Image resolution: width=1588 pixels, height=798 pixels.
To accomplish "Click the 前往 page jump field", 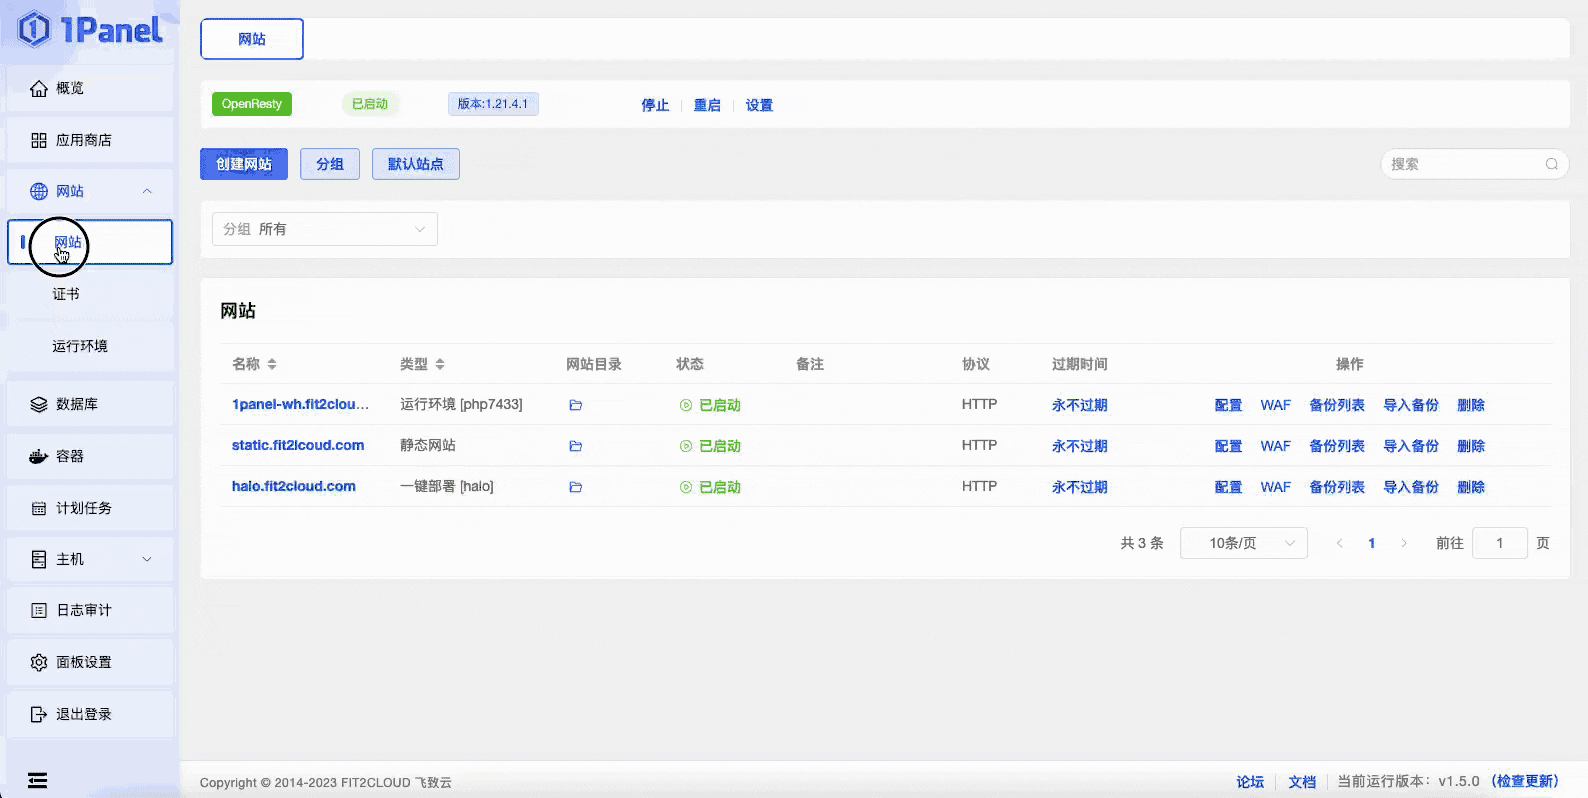I will (x=1500, y=543).
